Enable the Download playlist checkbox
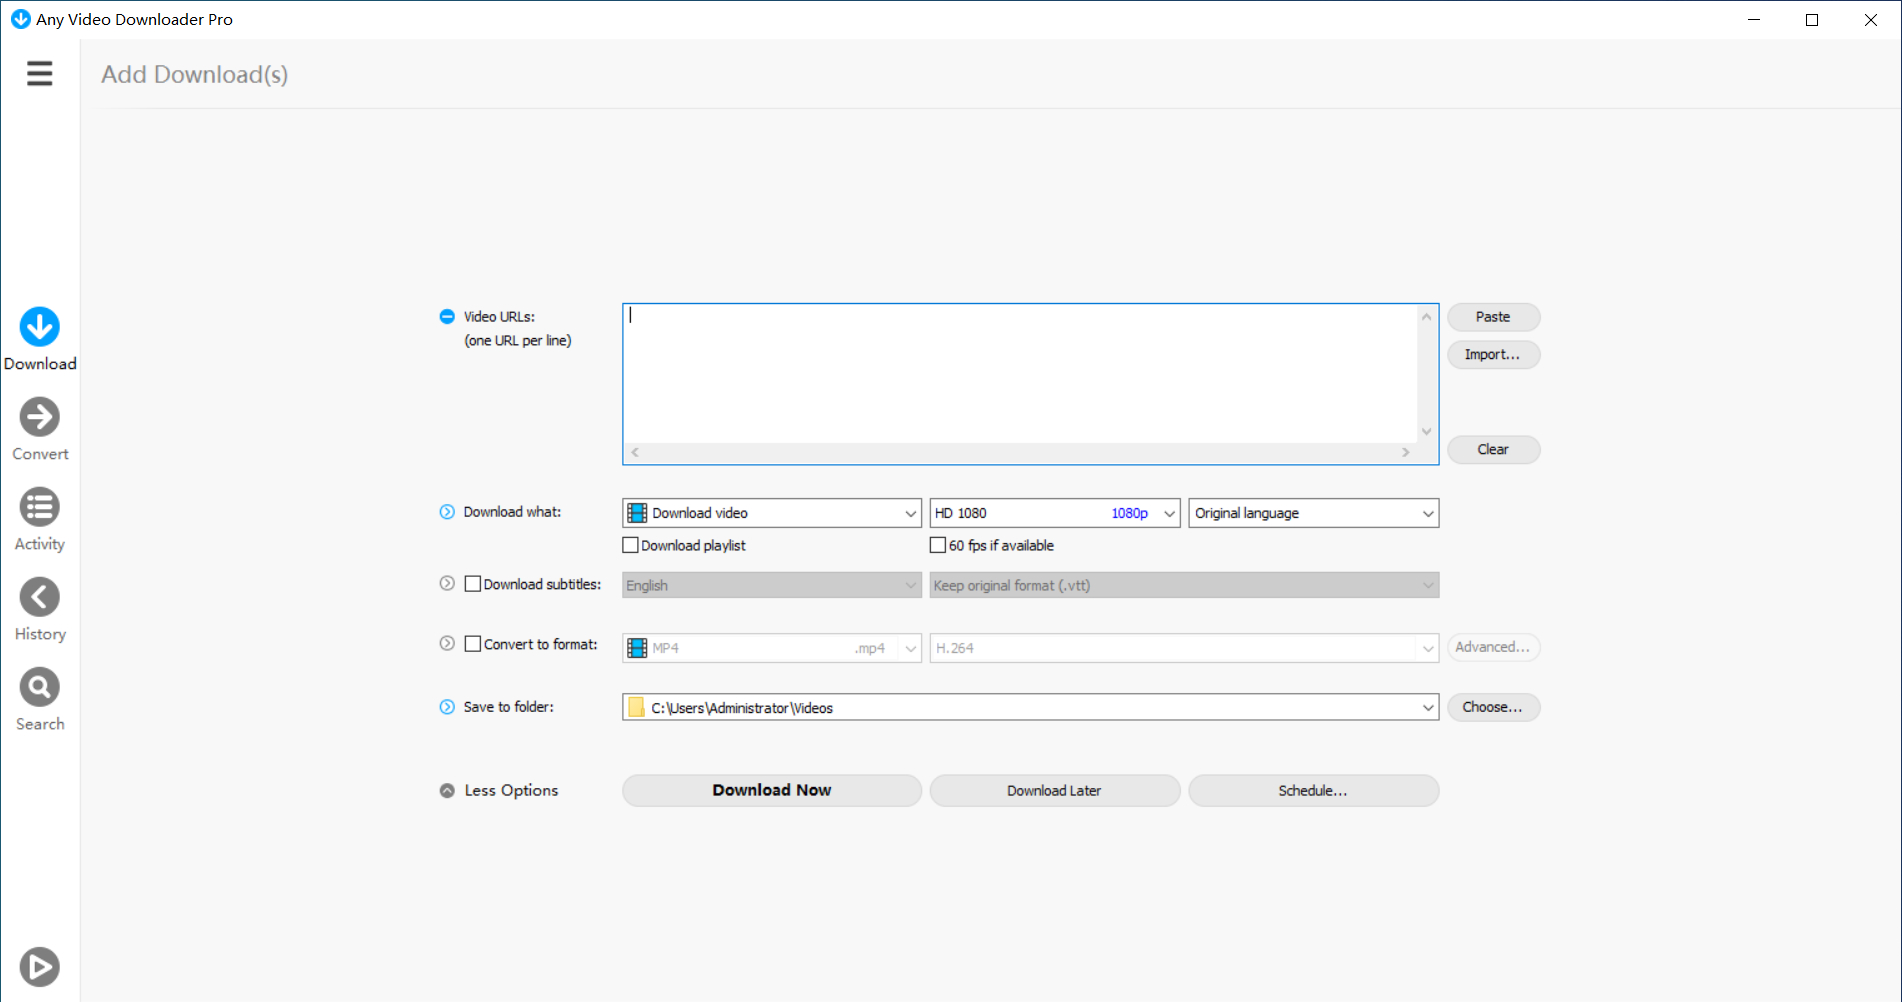The image size is (1902, 1002). tap(630, 545)
